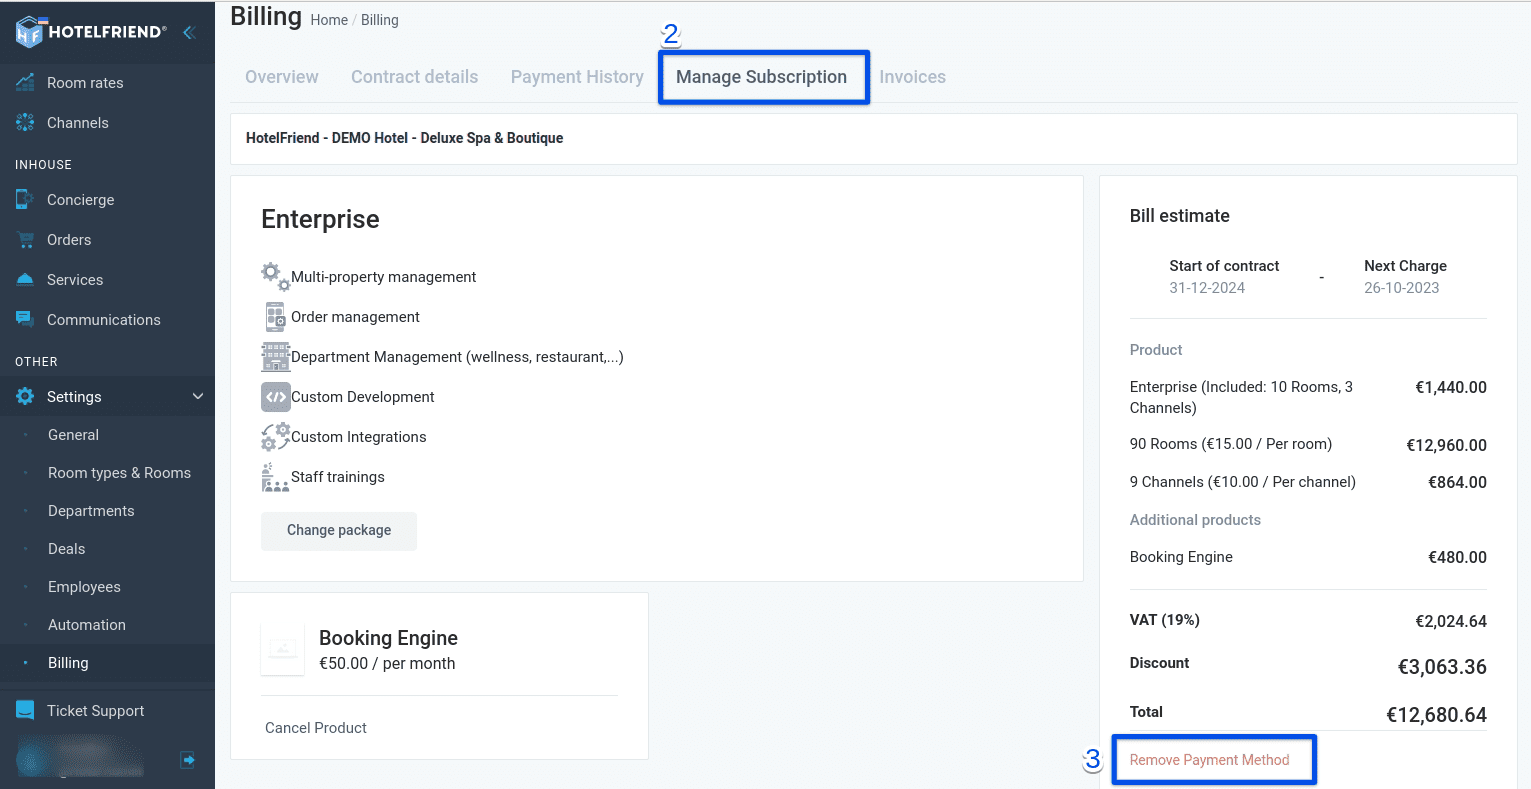Click Next Charge date 26-10-2023
The height and width of the screenshot is (789, 1531).
pyautogui.click(x=1402, y=288)
